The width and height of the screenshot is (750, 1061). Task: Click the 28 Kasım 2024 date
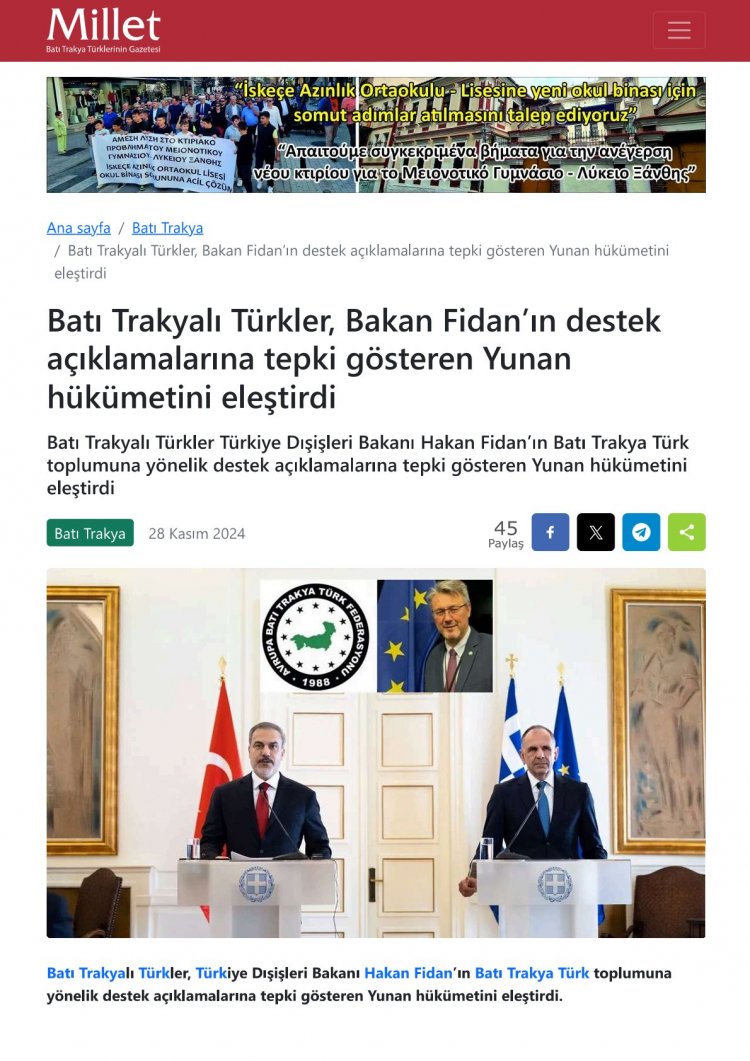197,533
